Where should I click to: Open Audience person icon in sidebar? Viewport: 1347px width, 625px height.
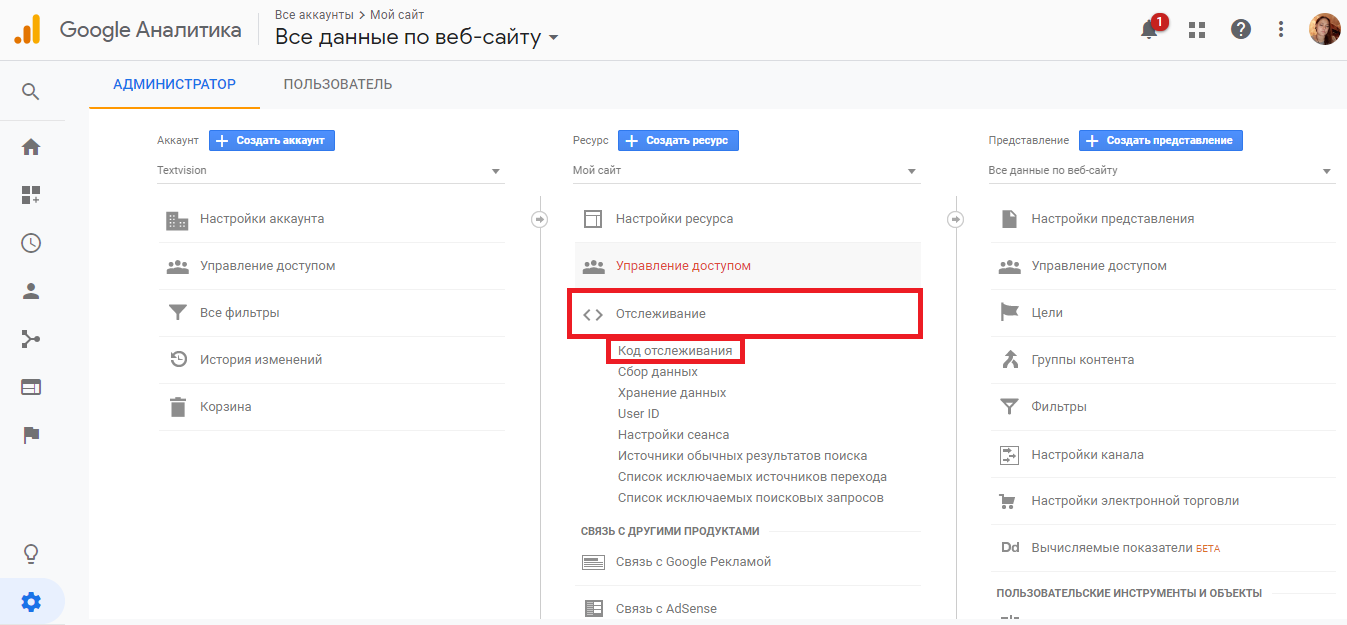31,291
